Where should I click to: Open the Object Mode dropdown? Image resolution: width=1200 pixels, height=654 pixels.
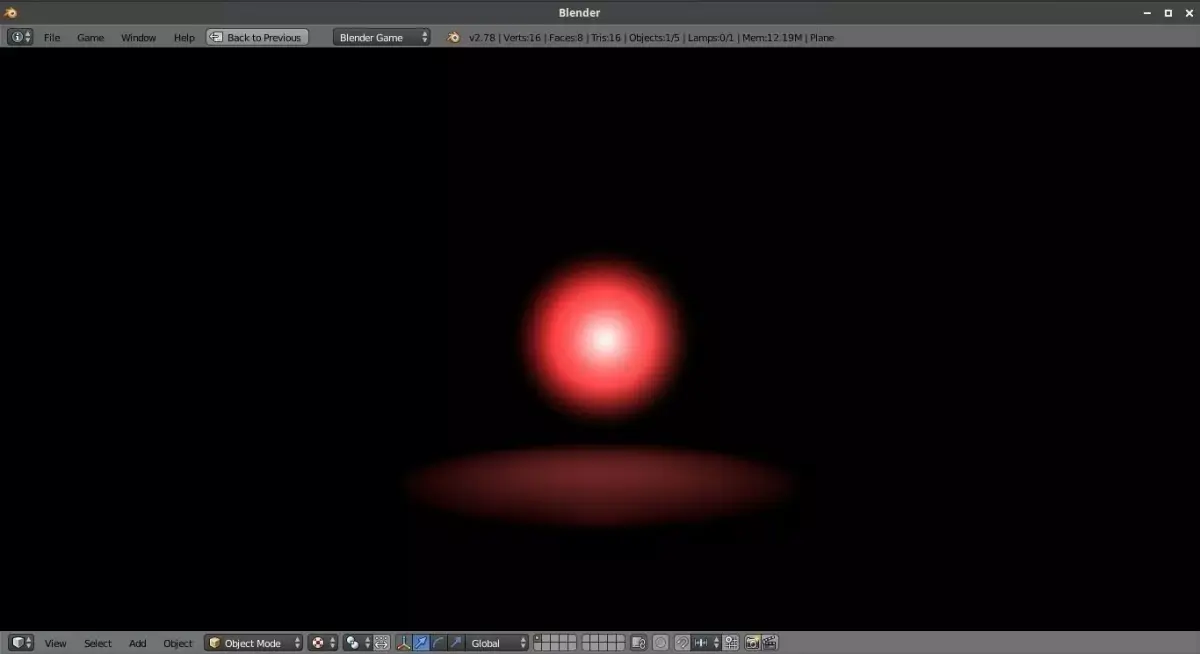coord(252,643)
